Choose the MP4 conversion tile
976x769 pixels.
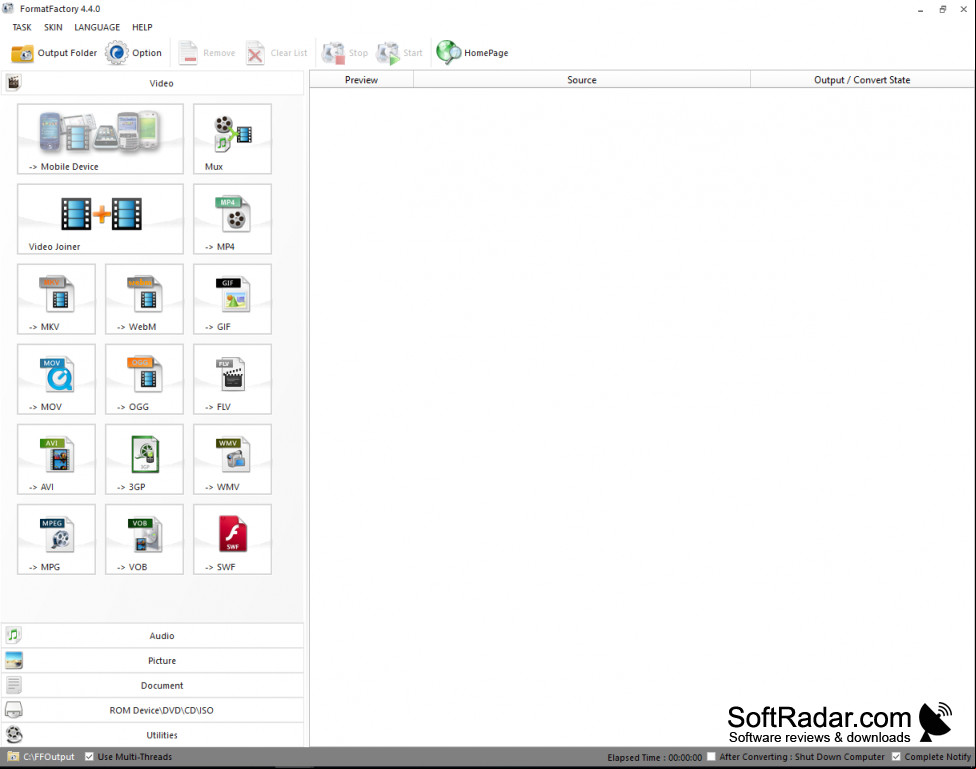[232, 219]
